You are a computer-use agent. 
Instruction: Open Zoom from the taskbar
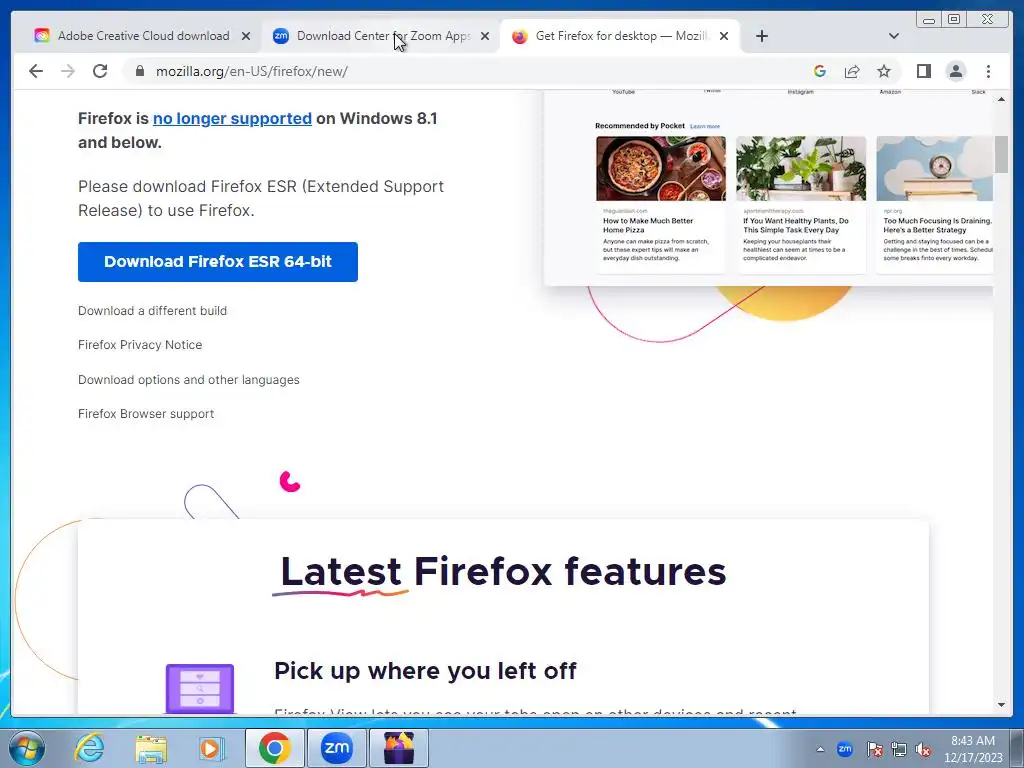[x=336, y=748]
